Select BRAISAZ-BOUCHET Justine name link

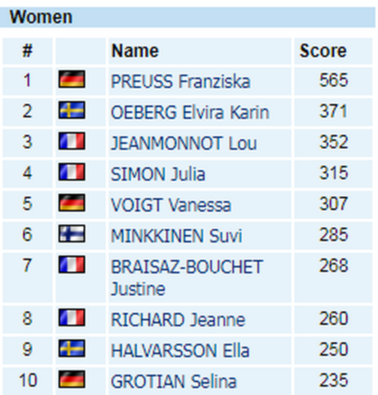(x=187, y=278)
